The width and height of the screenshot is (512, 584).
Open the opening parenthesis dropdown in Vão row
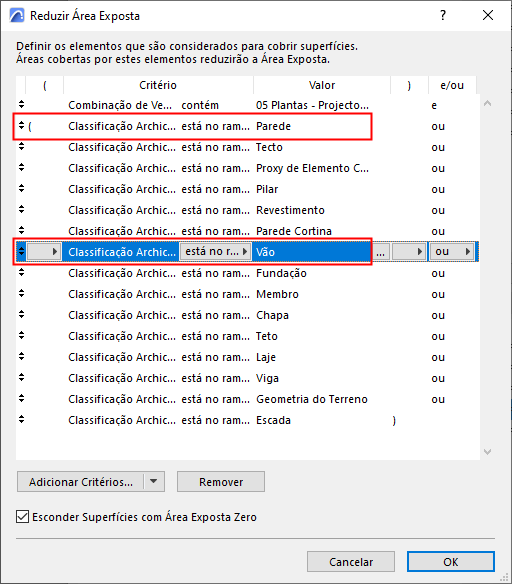pyautogui.click(x=44, y=252)
